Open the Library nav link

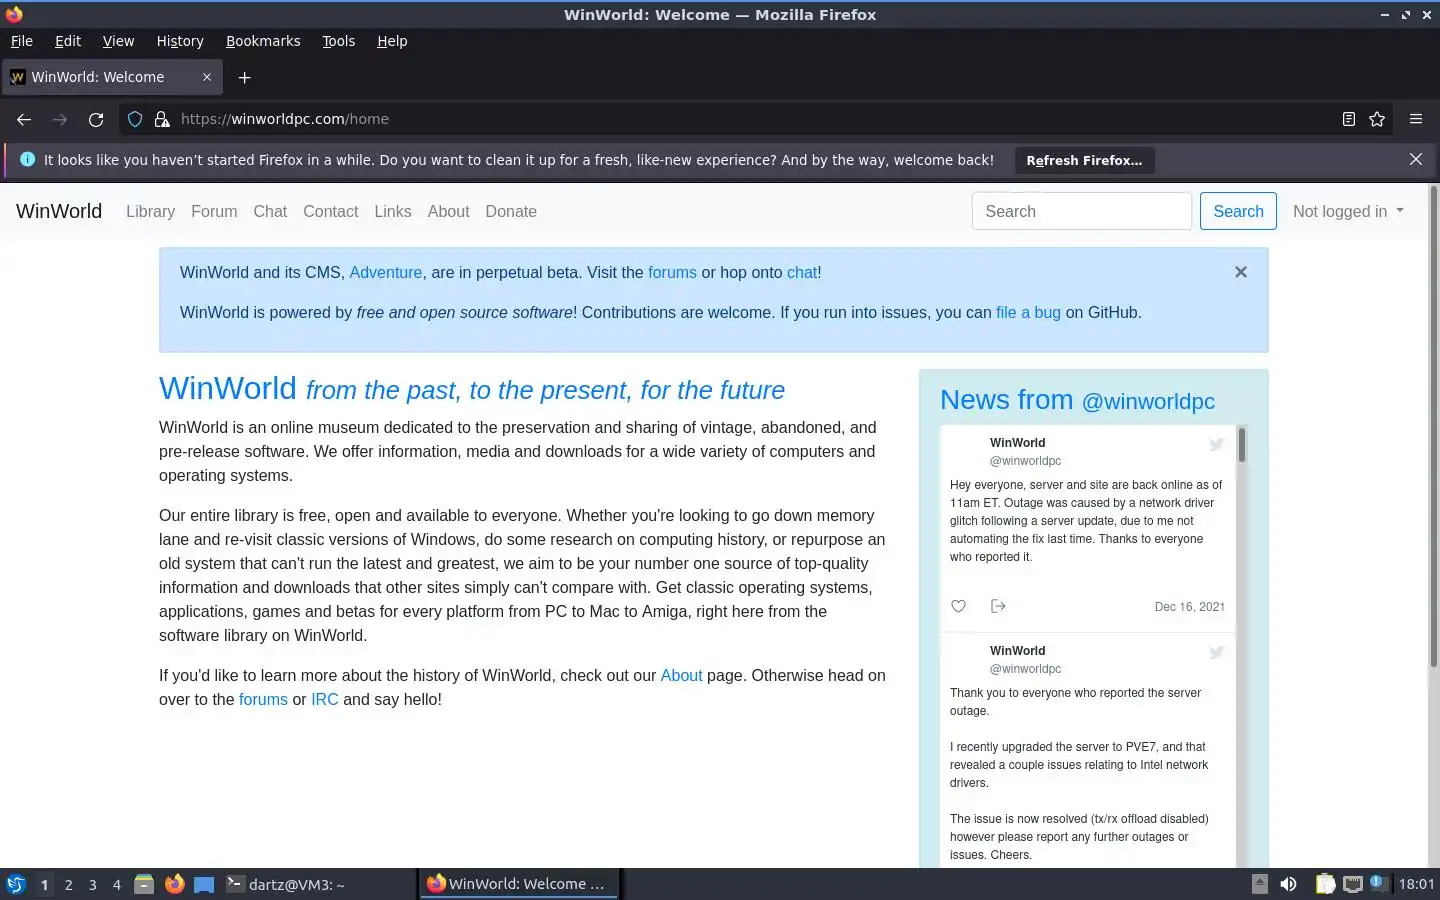click(x=150, y=211)
